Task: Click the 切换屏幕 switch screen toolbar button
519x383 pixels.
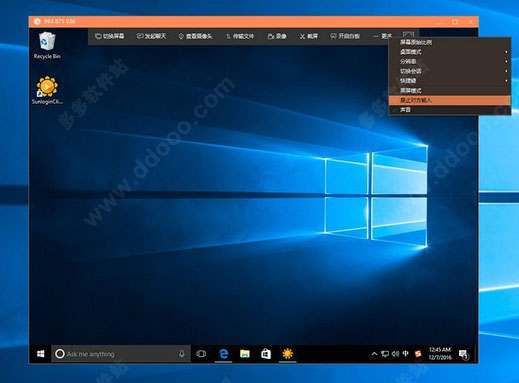Action: (x=109, y=36)
